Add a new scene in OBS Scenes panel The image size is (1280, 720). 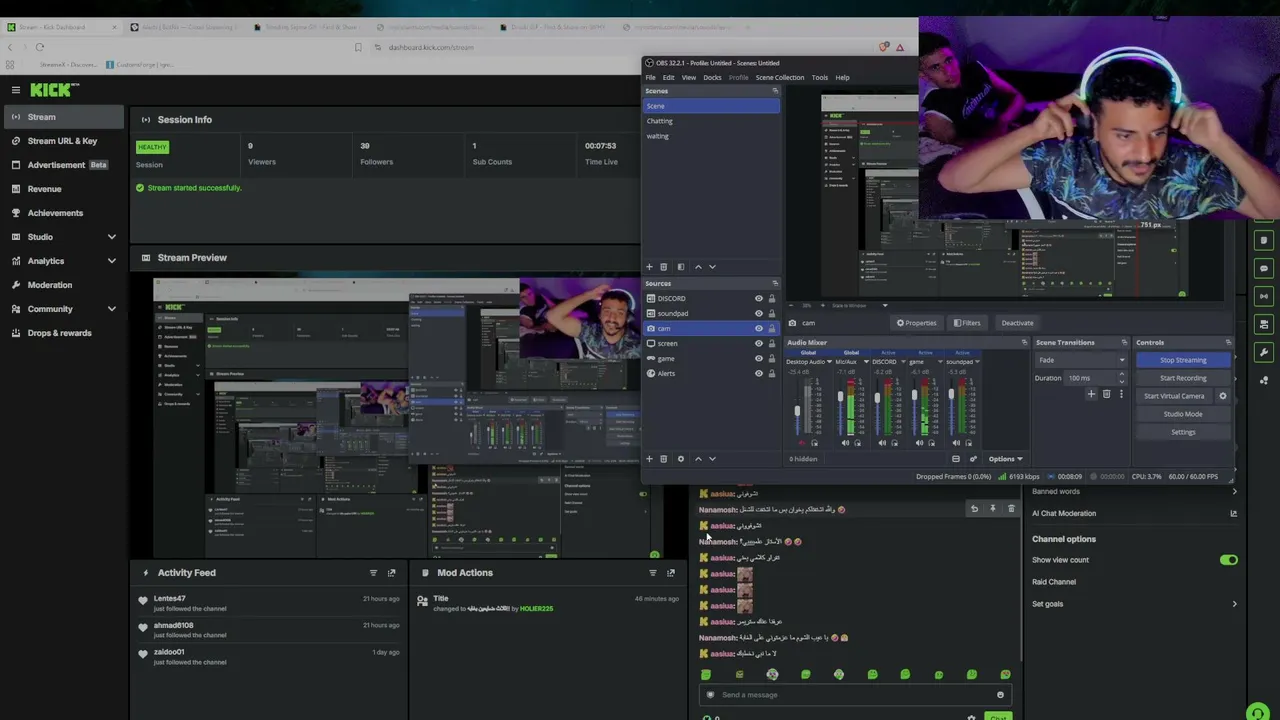(x=649, y=267)
